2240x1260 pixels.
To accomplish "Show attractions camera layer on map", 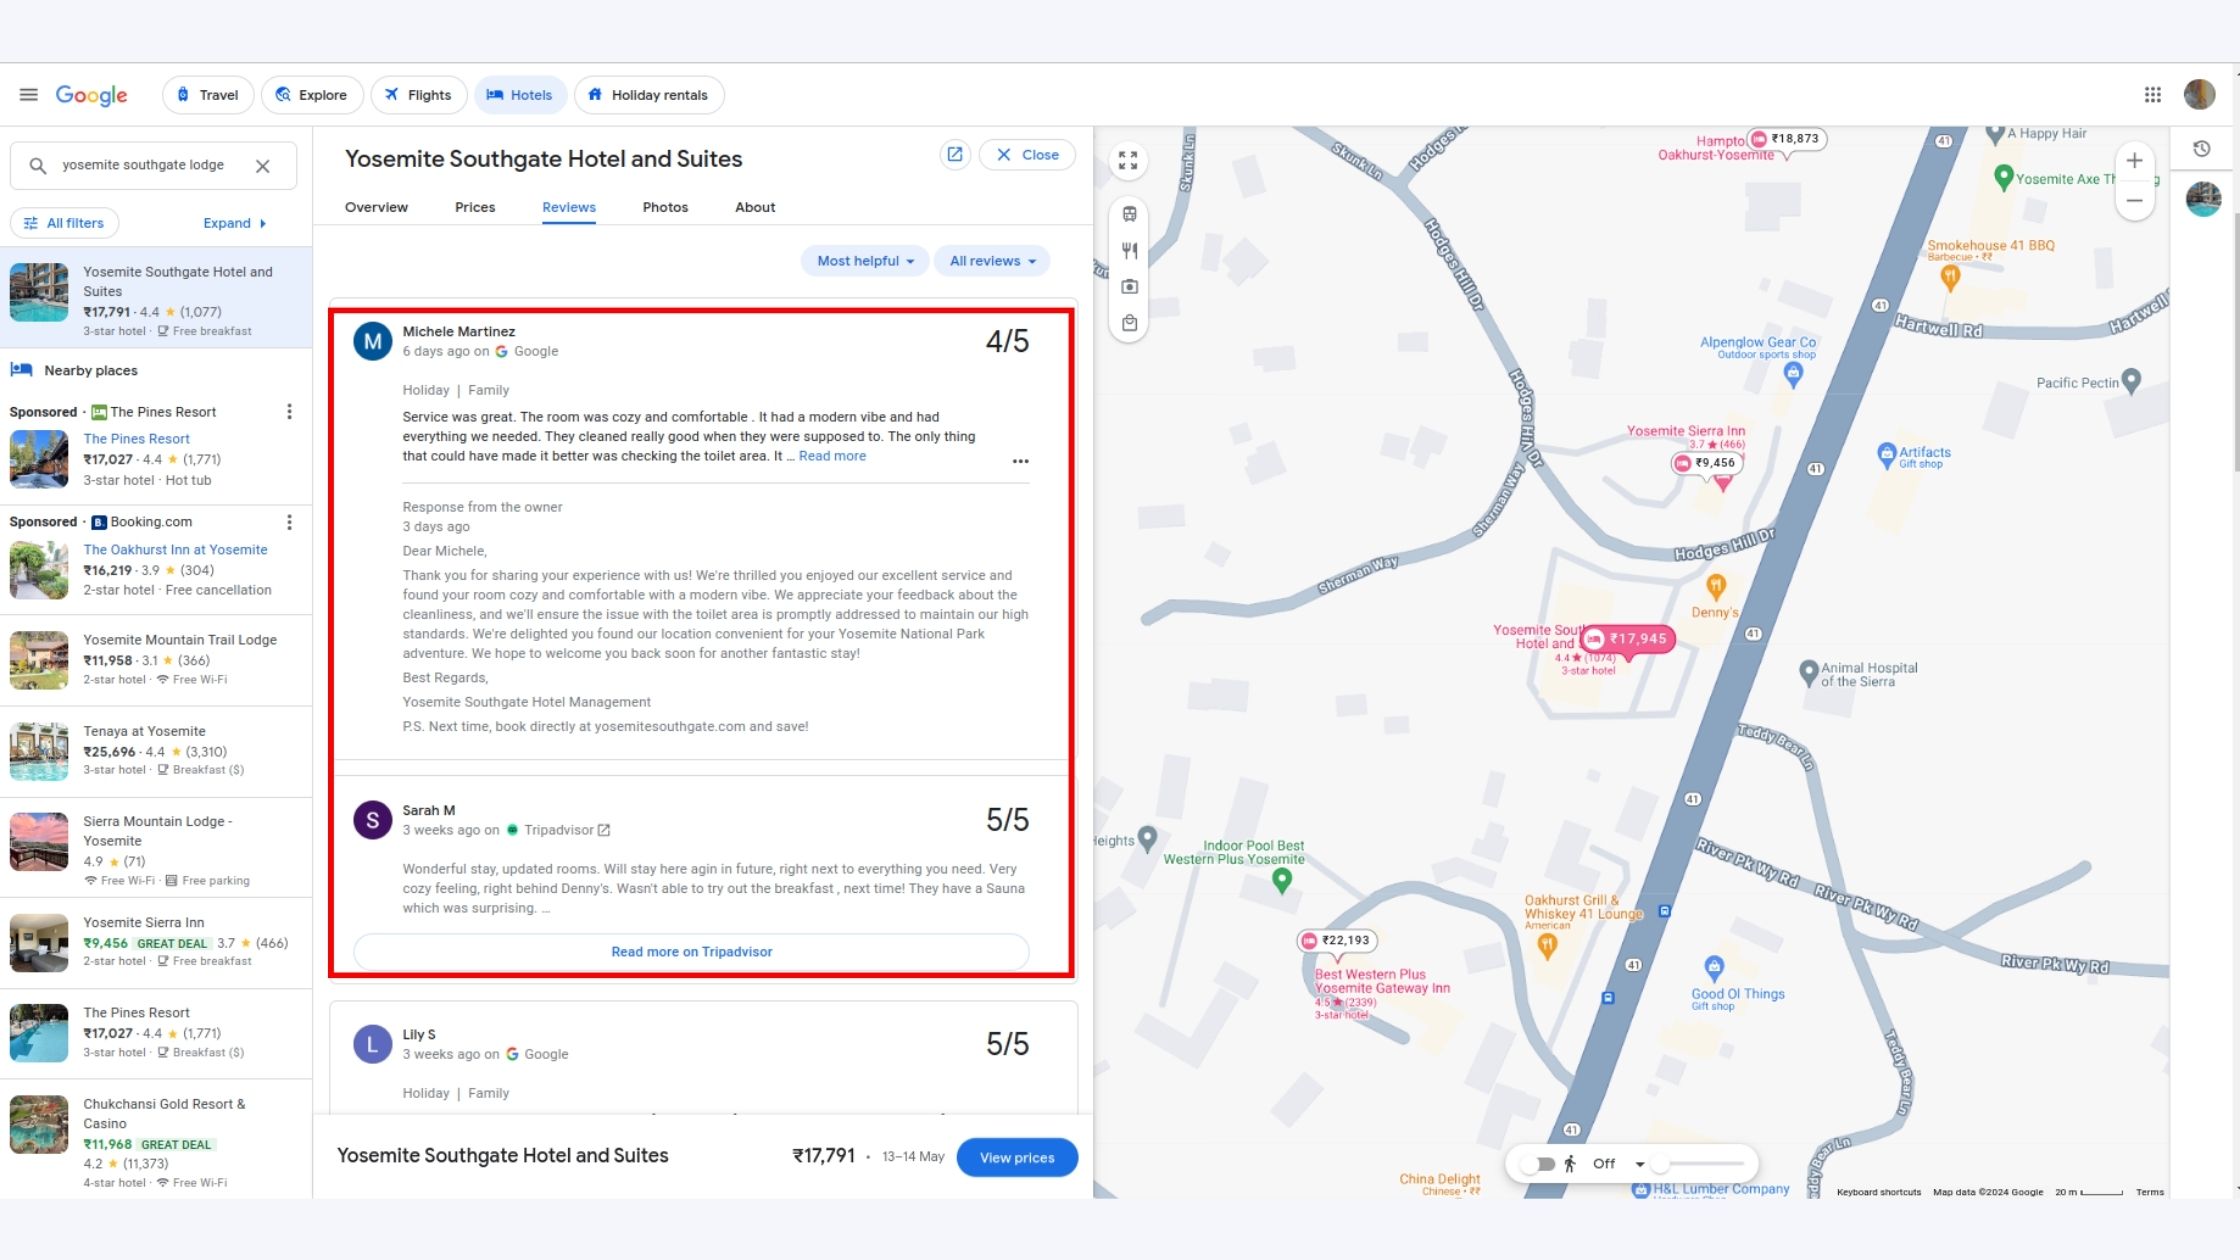I will click(1129, 287).
